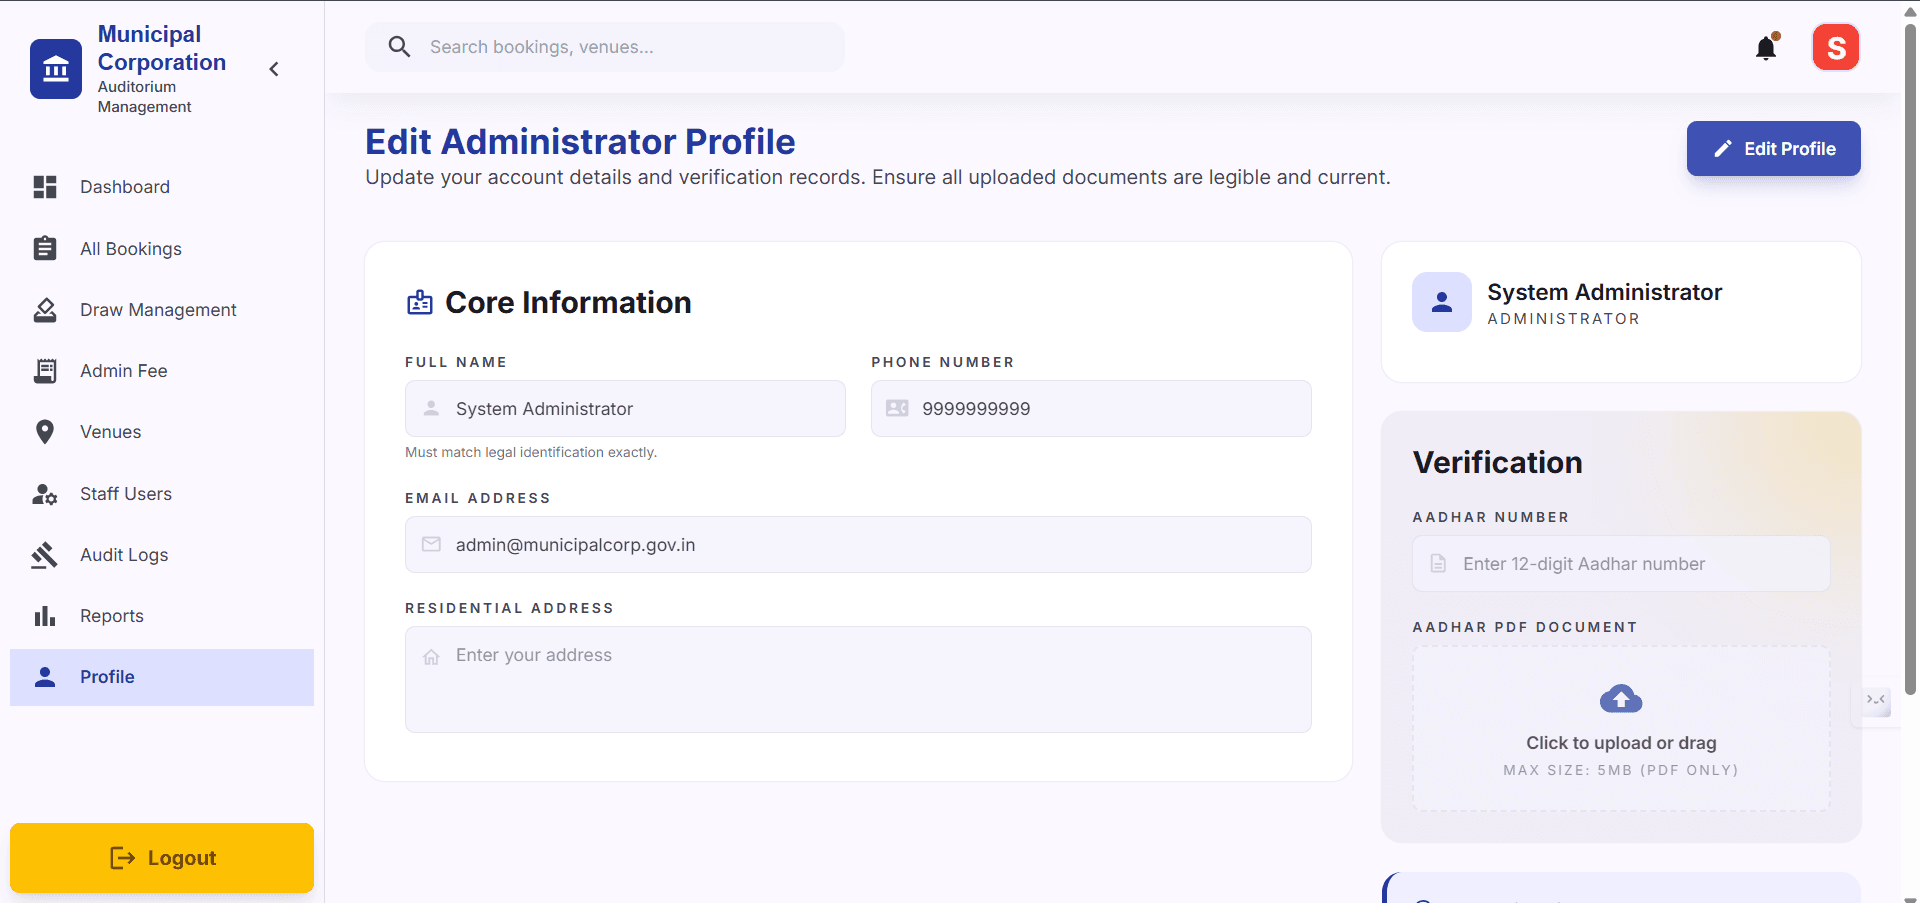Click the System Administrator avatar icon
The image size is (1920, 903).
coord(1442,302)
